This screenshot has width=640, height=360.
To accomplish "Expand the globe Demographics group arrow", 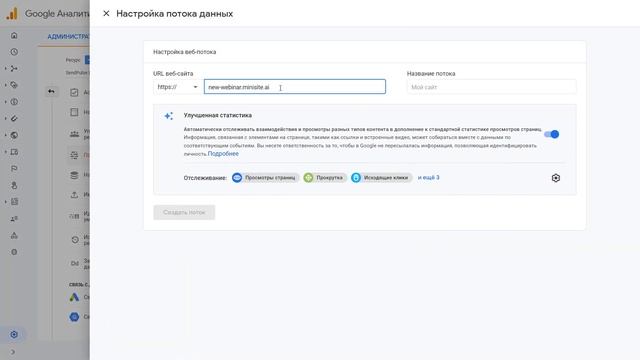I will 6,135.
